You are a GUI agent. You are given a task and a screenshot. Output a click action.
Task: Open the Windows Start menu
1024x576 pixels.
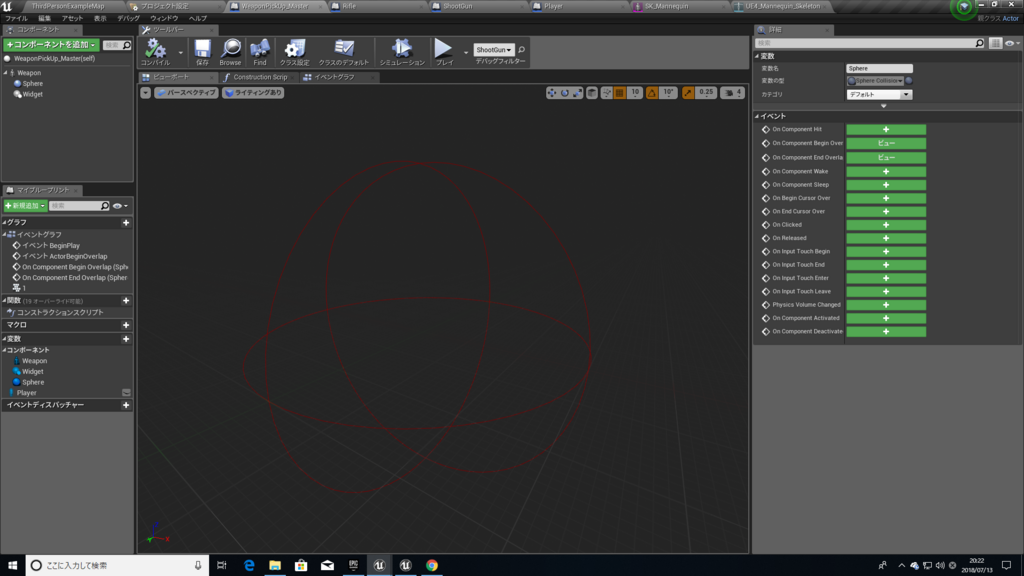click(x=12, y=566)
